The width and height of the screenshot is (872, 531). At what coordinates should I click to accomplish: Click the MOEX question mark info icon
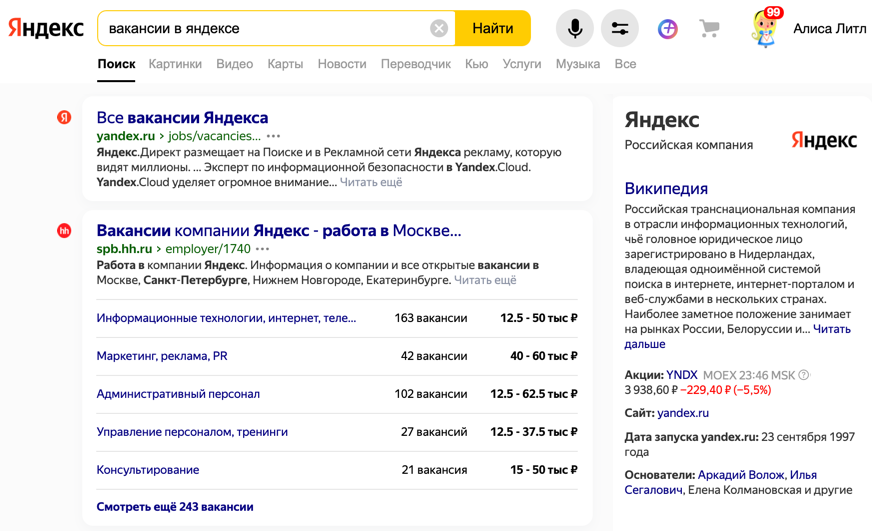tap(804, 376)
